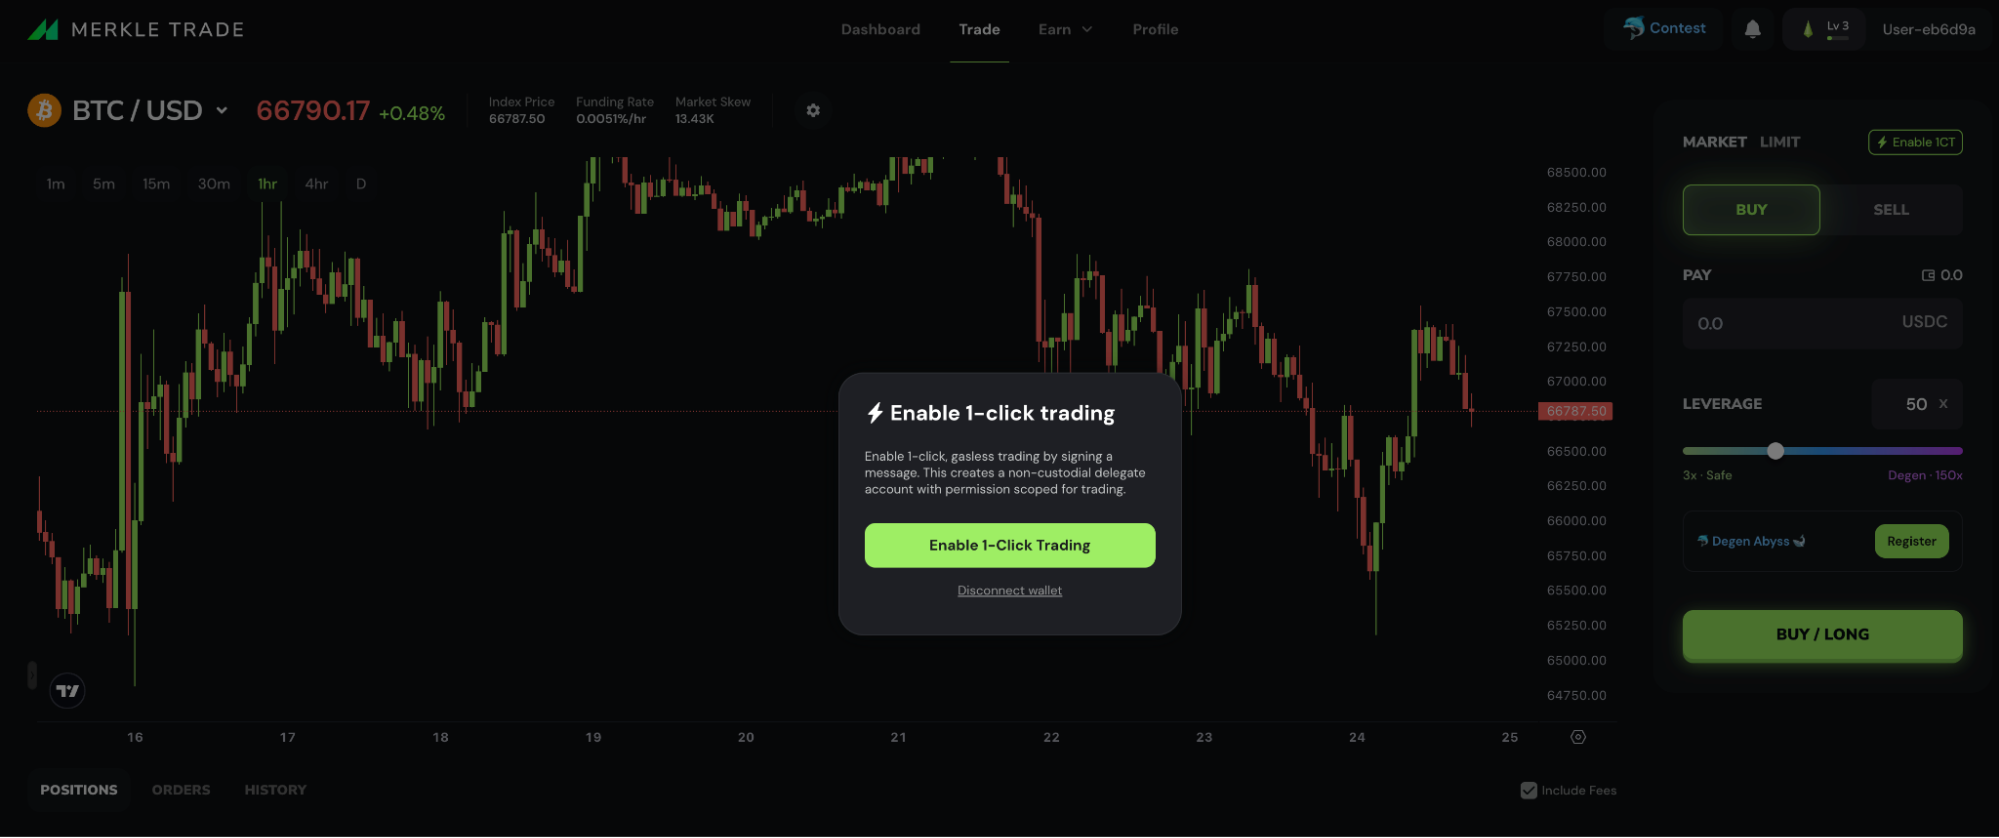This screenshot has height=838, width=1999.
Task: Open the notifications bell icon
Action: click(1752, 29)
